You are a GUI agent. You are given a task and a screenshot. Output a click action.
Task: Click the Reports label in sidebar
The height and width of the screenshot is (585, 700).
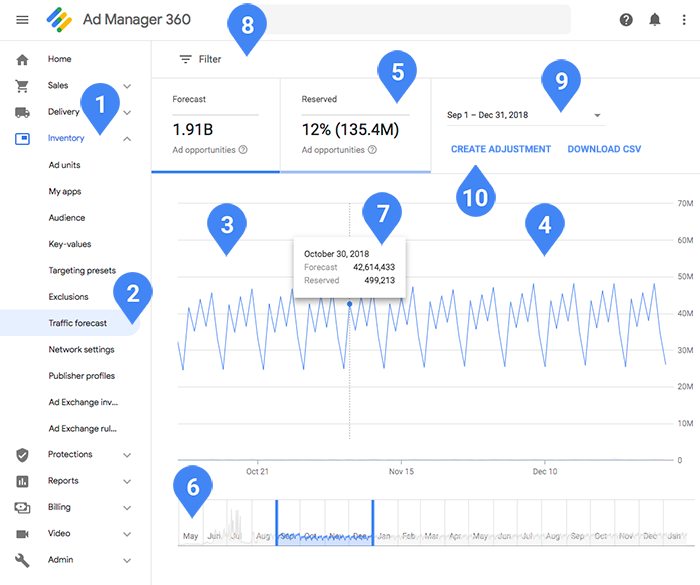pos(63,481)
